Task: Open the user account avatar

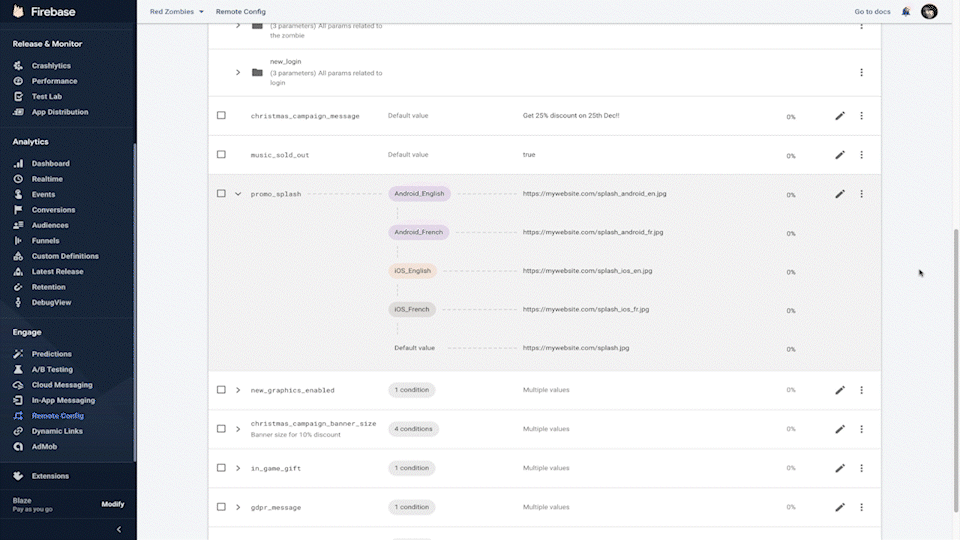Action: tap(929, 12)
